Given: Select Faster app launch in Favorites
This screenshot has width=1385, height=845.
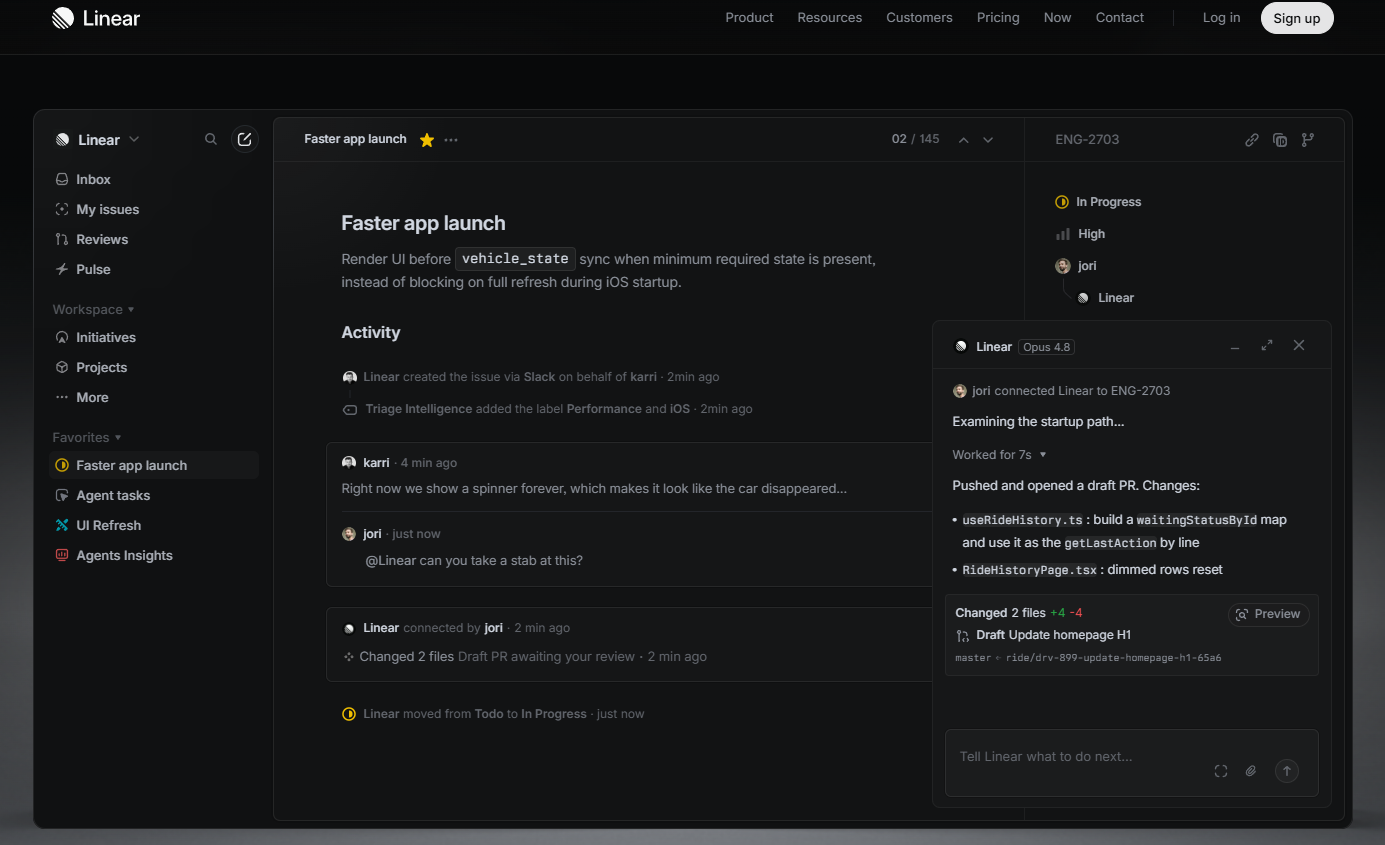Looking at the screenshot, I should point(154,465).
